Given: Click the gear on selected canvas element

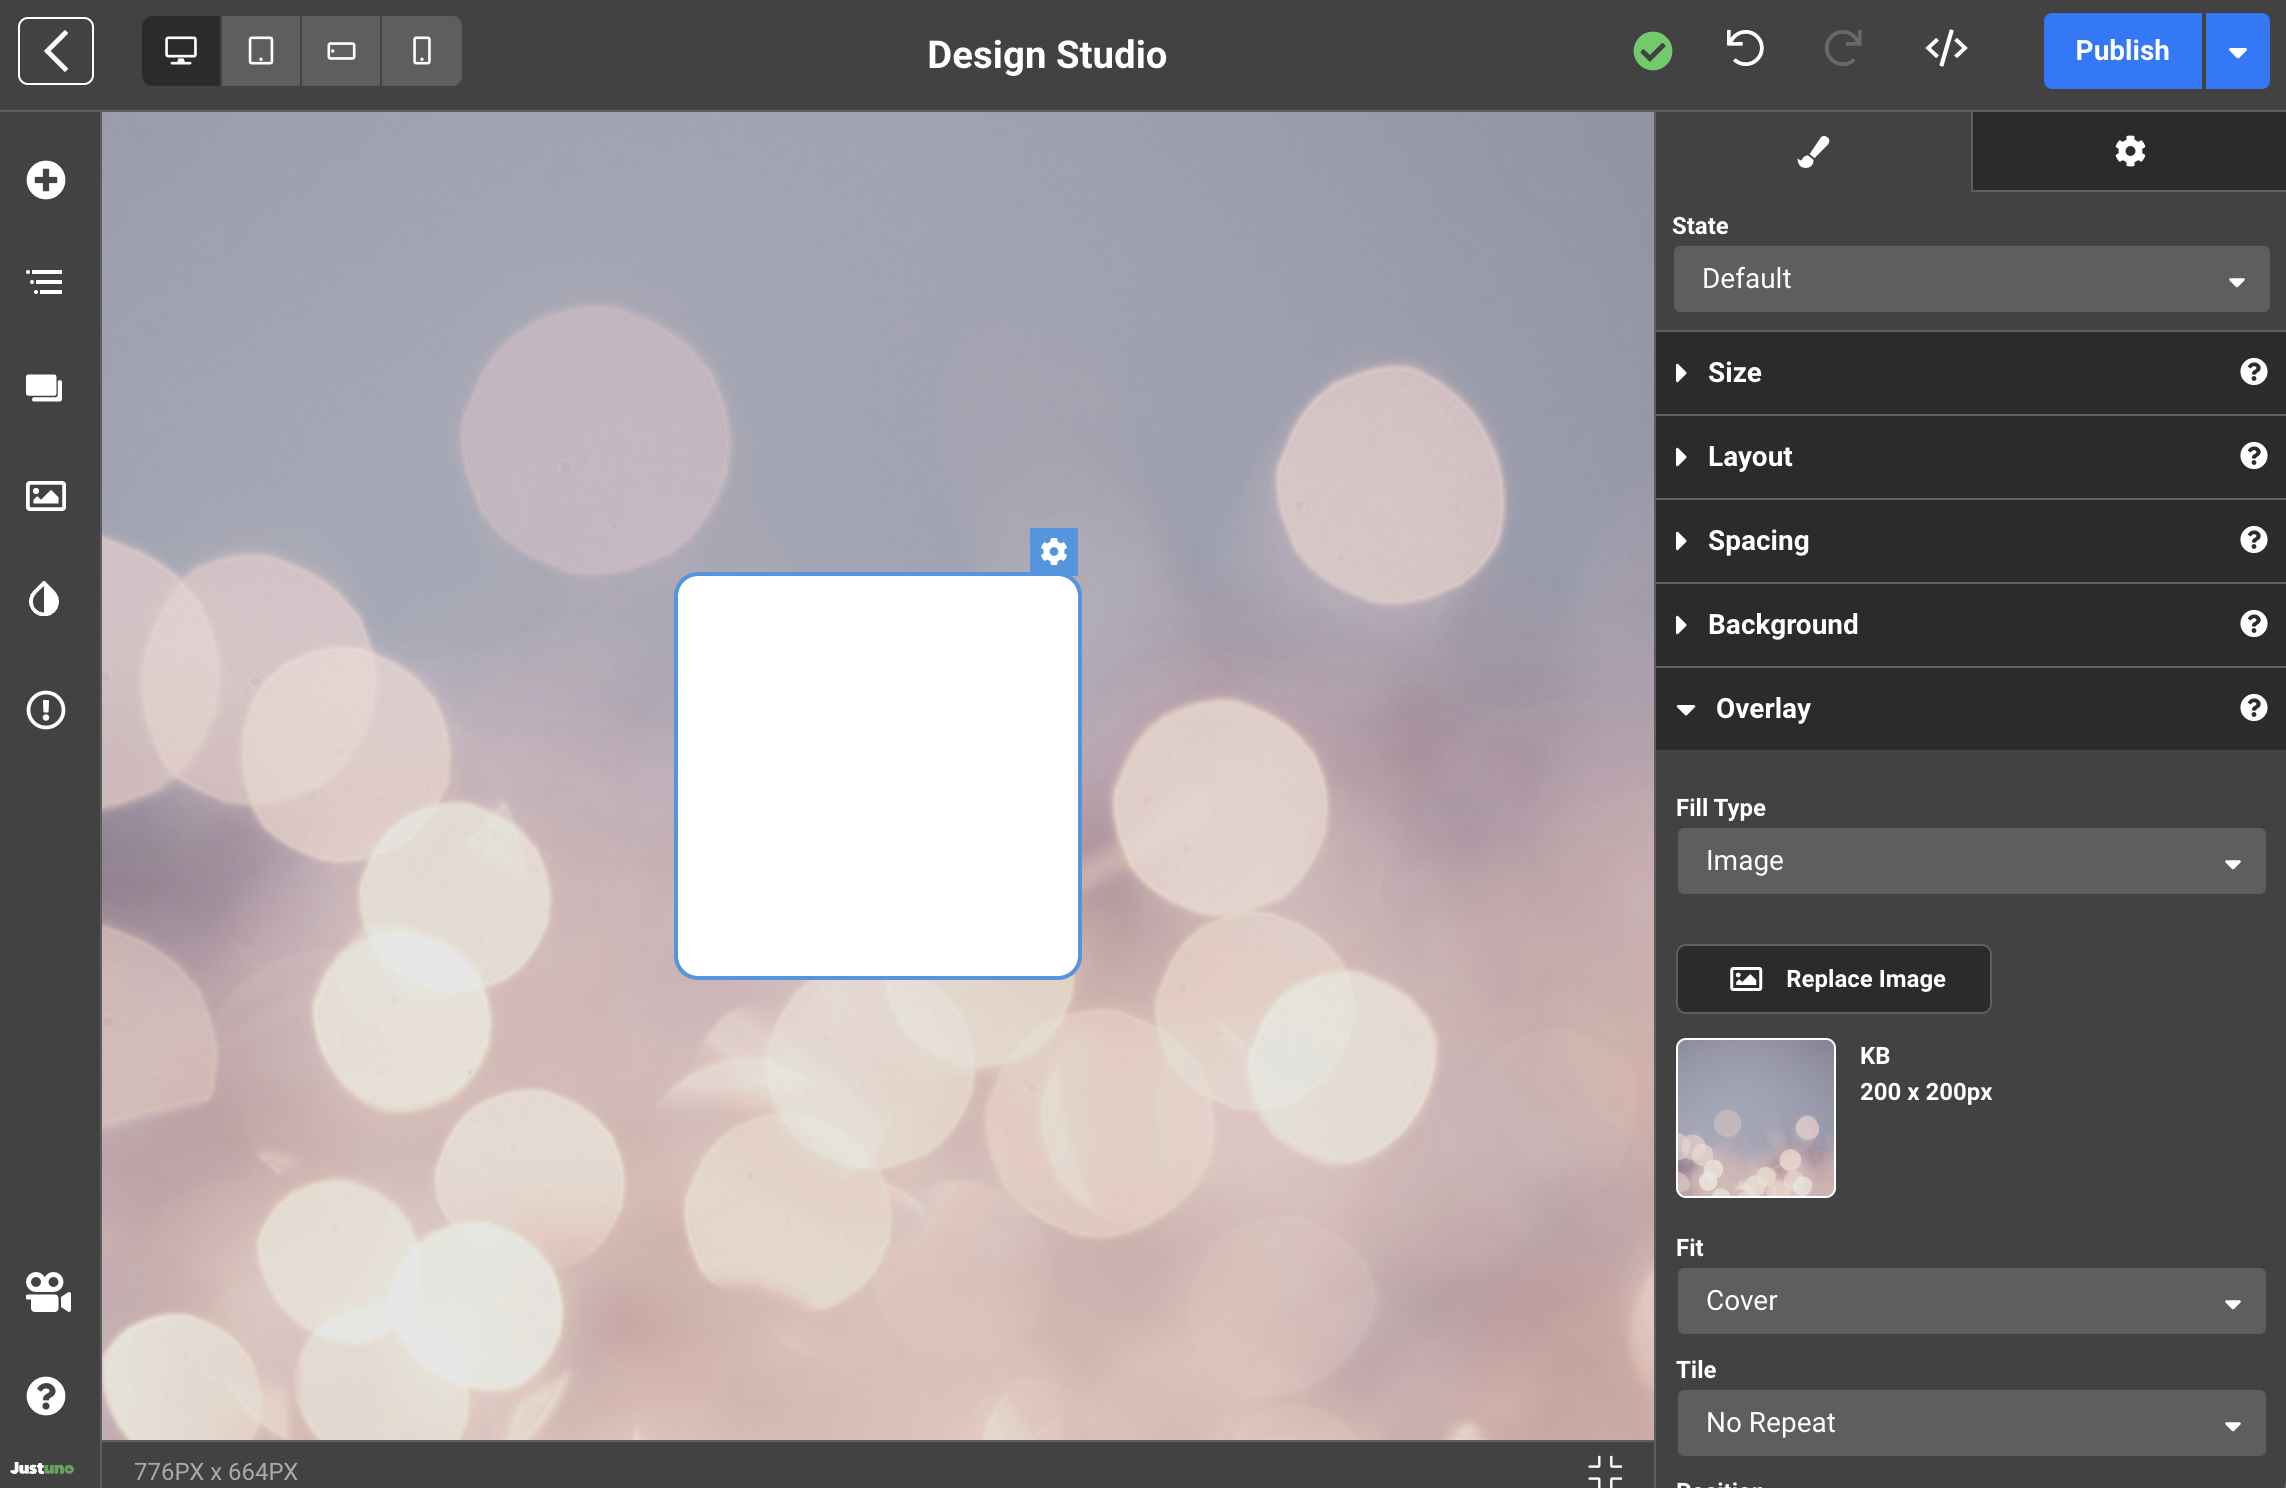Looking at the screenshot, I should point(1053,551).
